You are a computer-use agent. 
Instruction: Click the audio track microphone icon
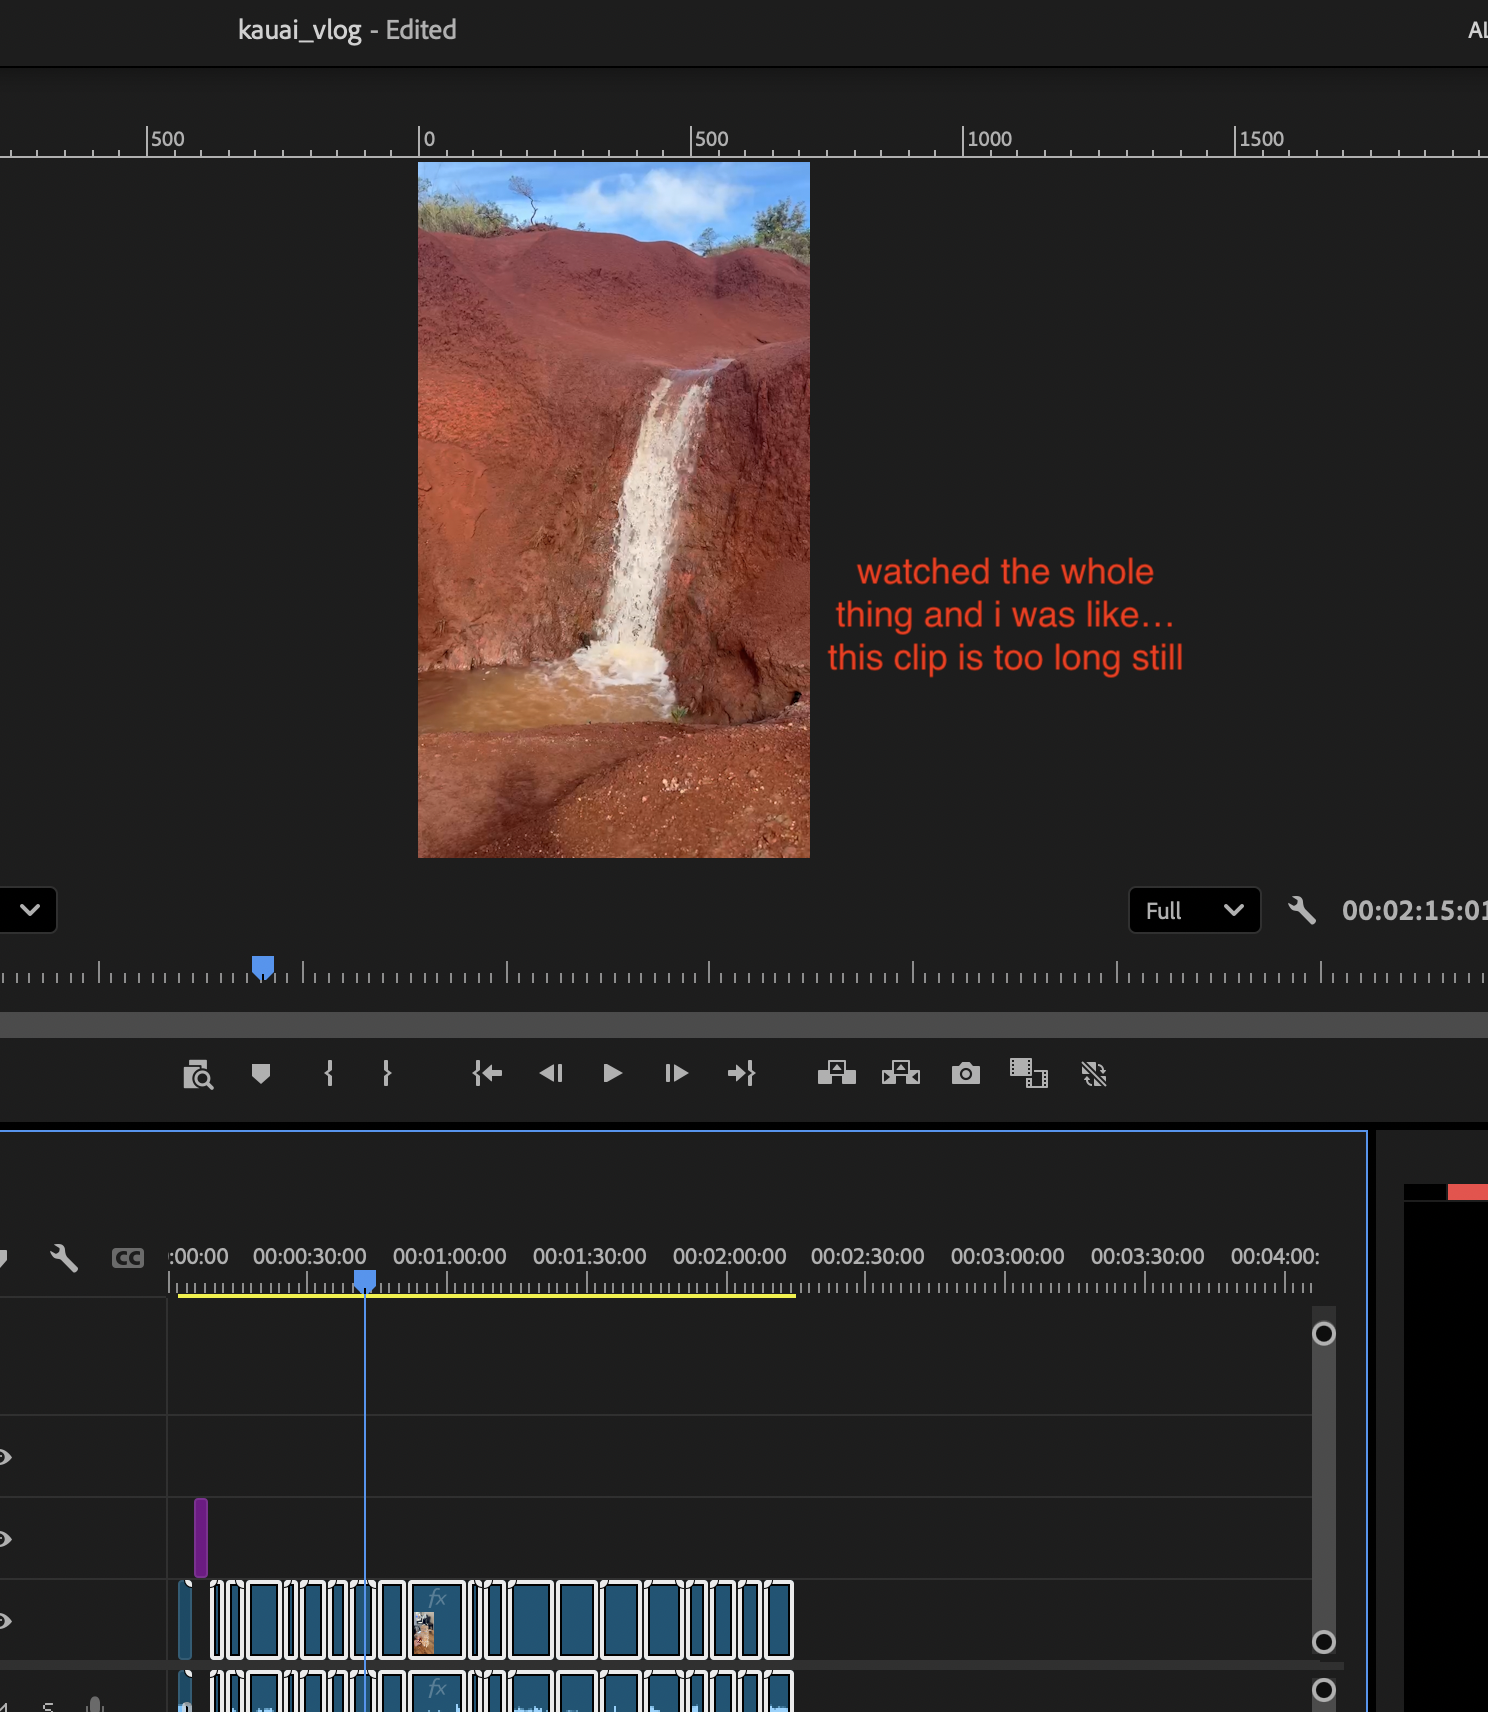tap(94, 1704)
